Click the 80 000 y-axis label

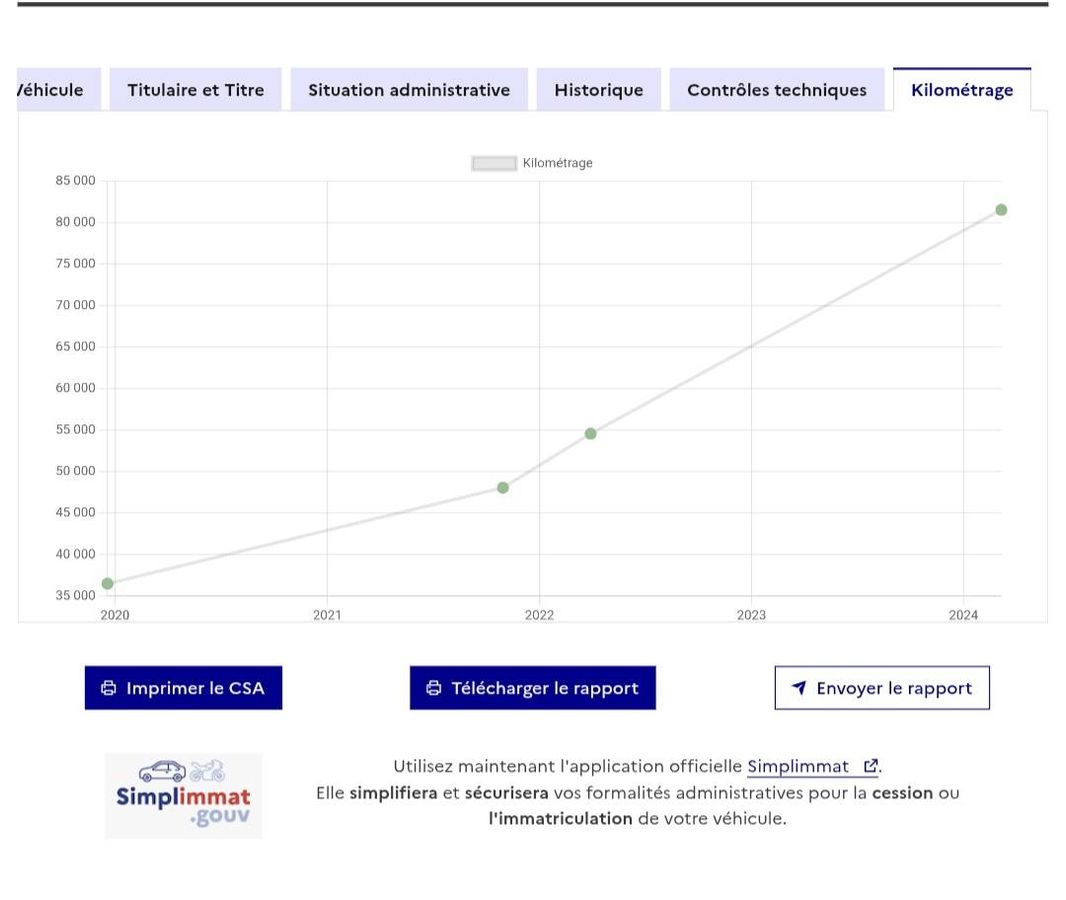[x=75, y=222]
